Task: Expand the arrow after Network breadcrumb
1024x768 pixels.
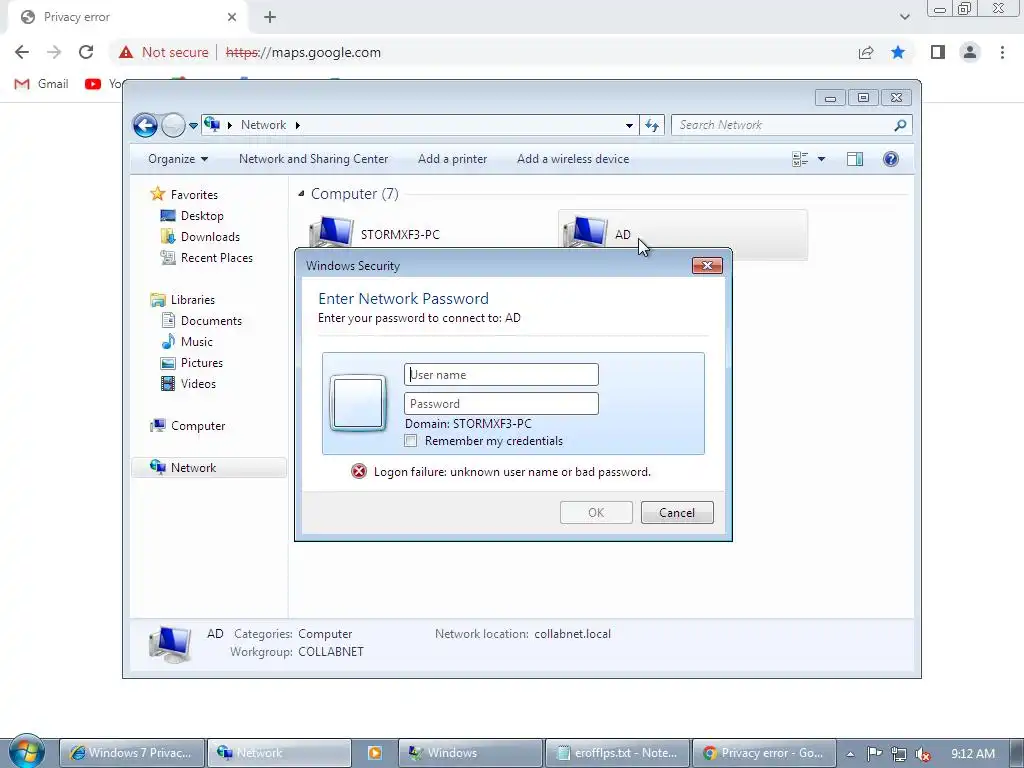Action: click(298, 125)
